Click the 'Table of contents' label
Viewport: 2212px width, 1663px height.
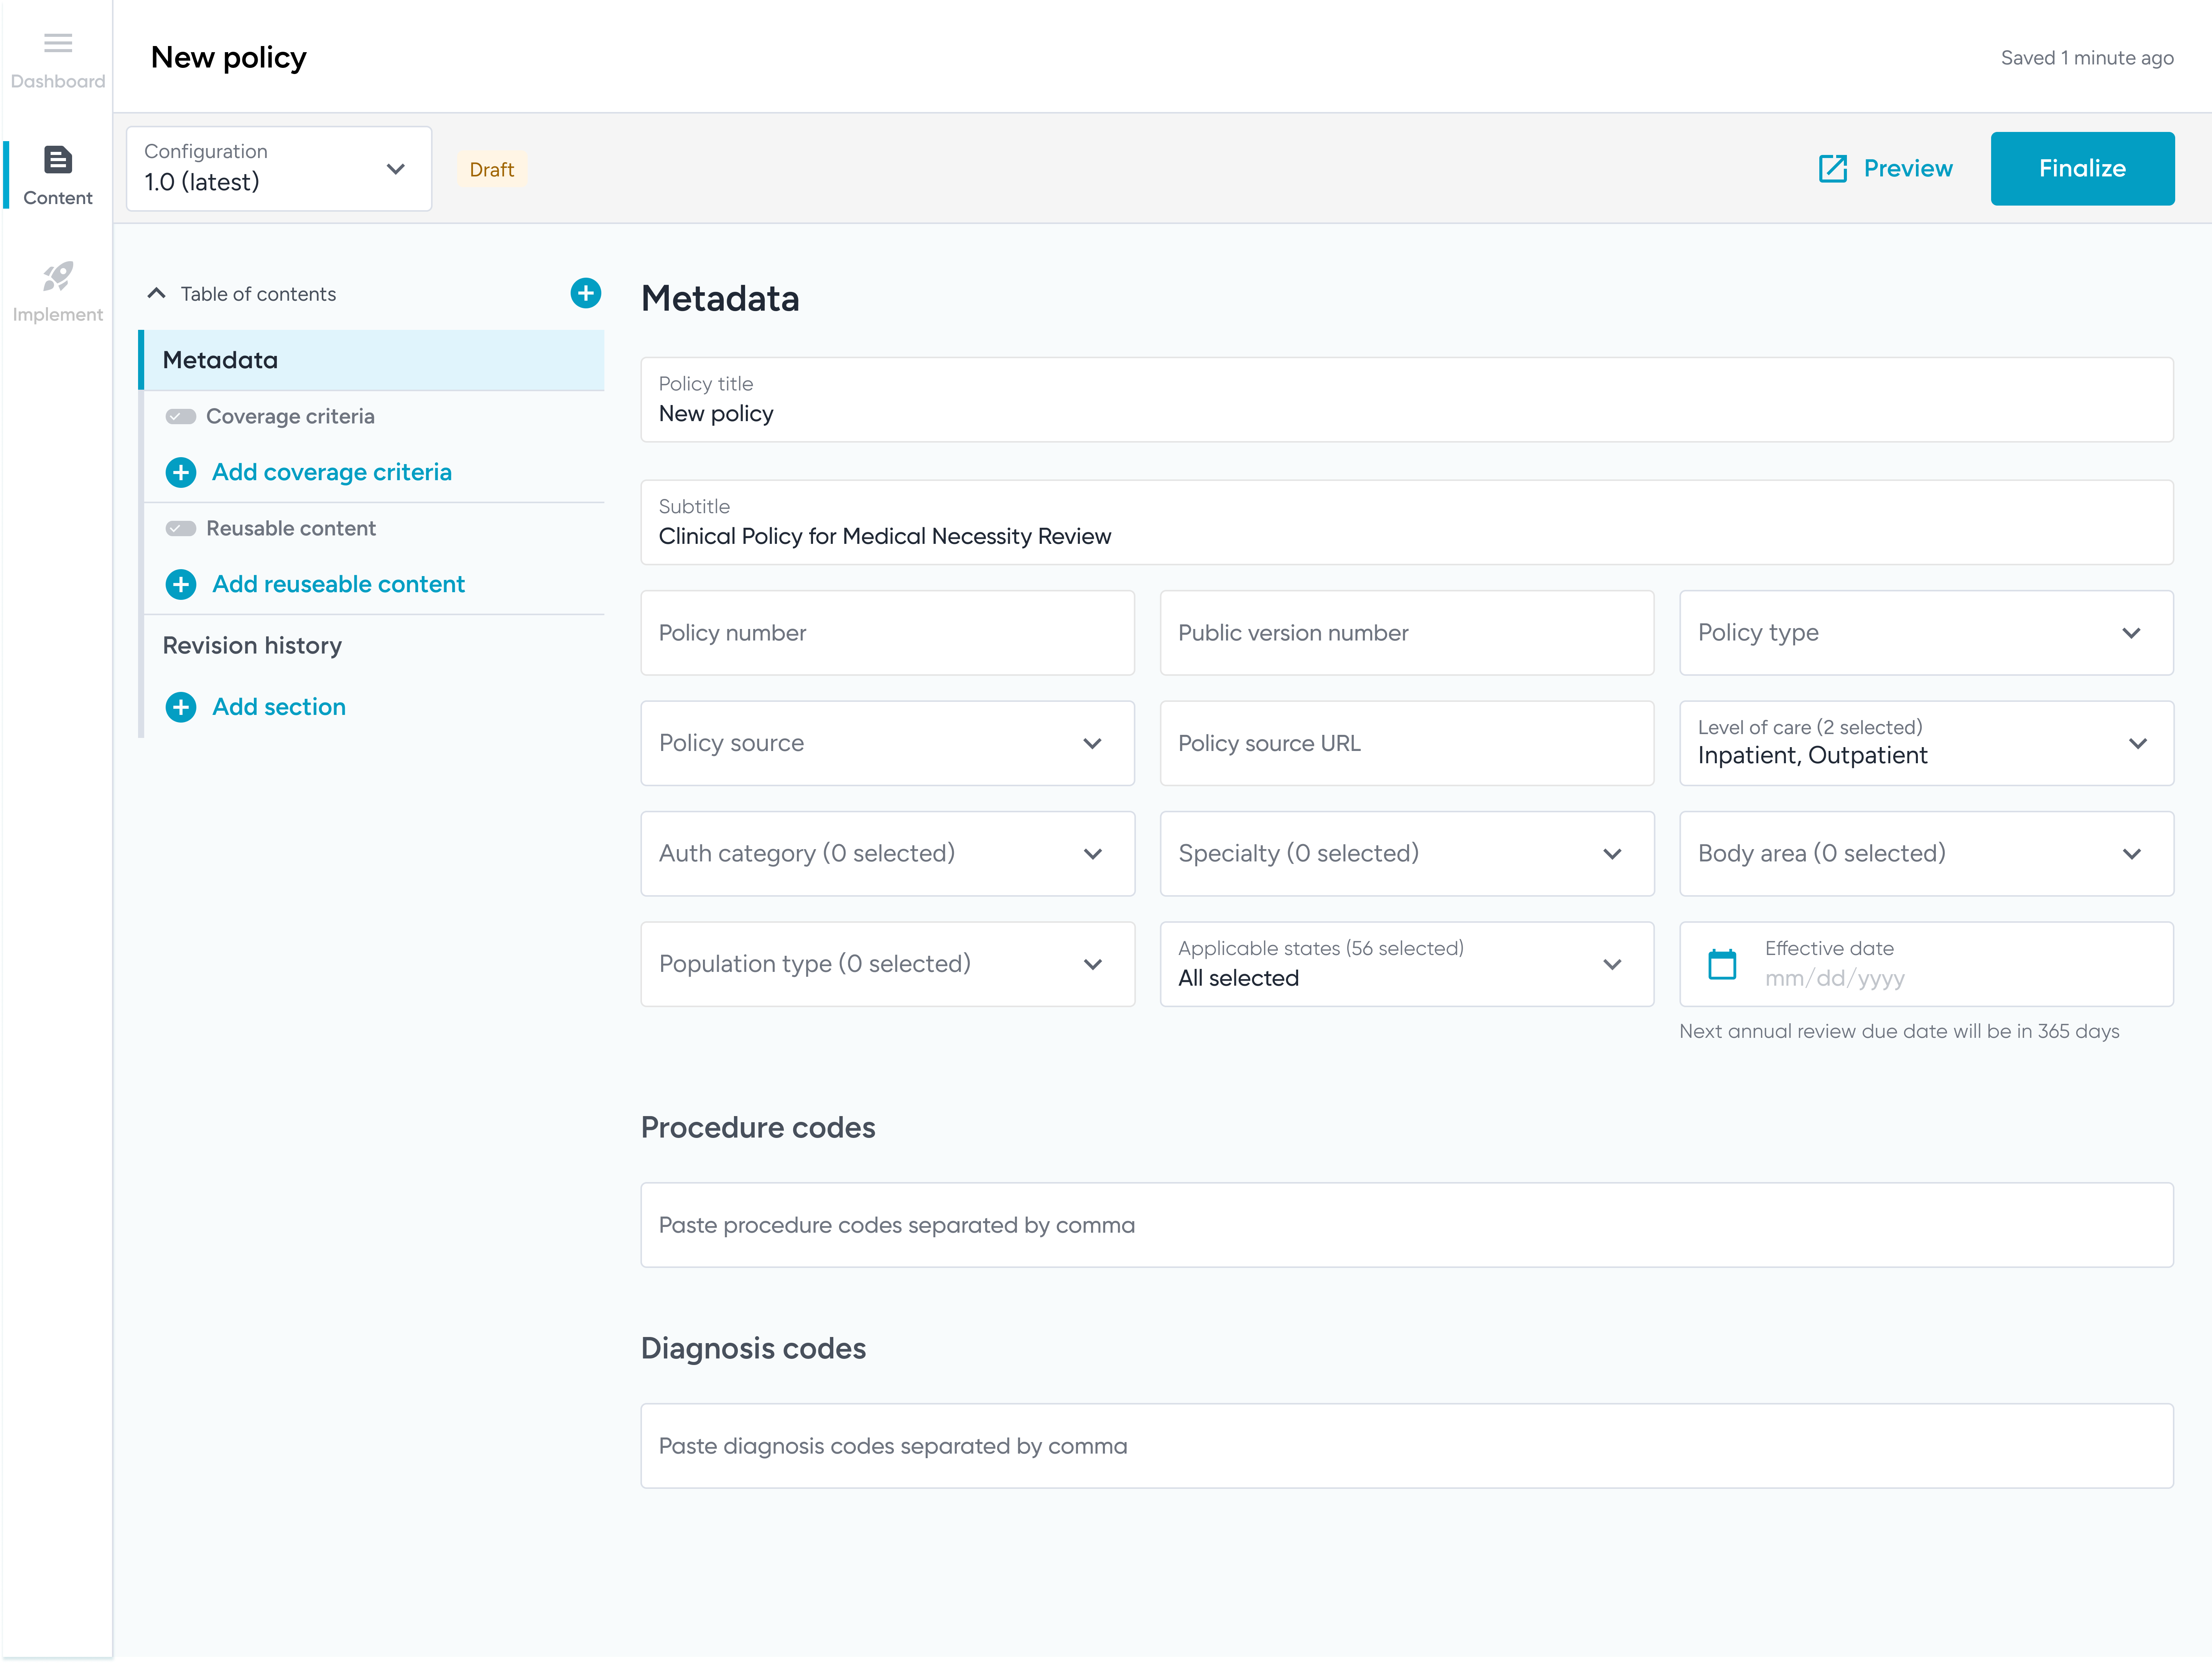[258, 294]
